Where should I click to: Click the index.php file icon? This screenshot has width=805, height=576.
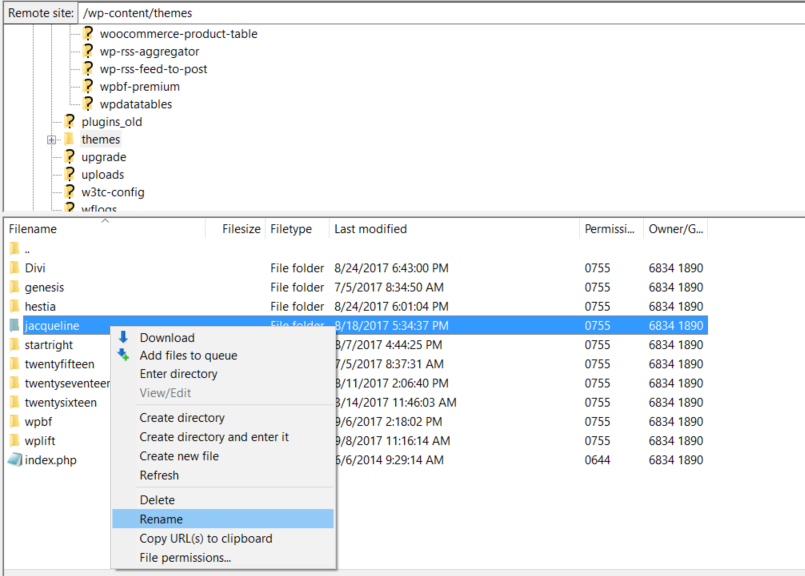pos(15,459)
